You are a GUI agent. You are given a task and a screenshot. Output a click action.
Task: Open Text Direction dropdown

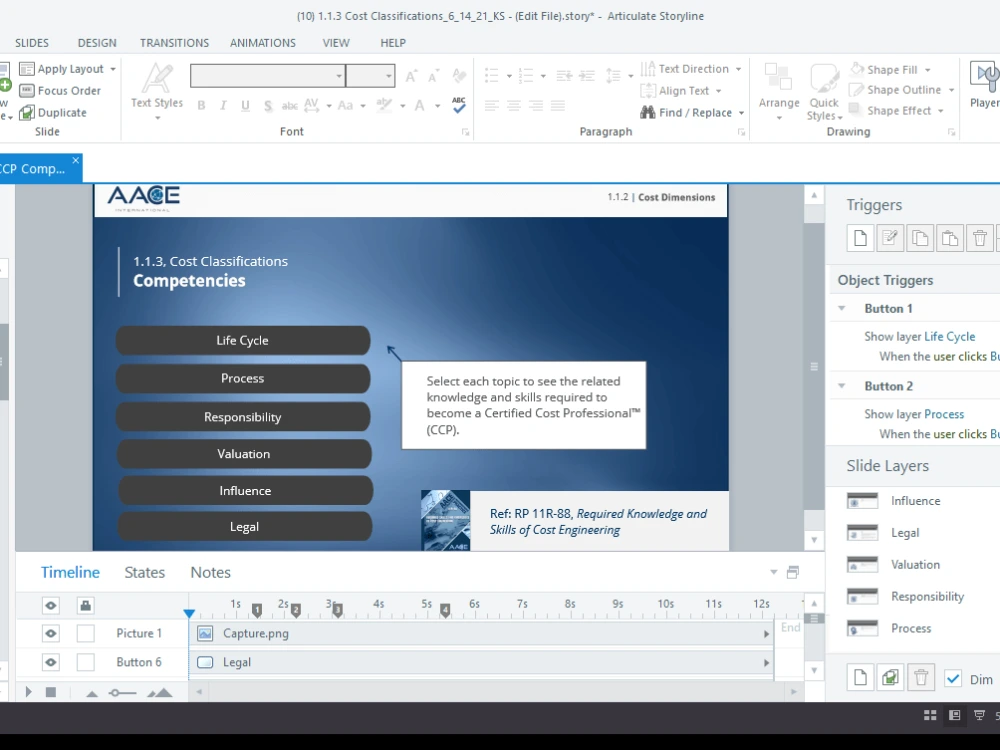tap(739, 69)
